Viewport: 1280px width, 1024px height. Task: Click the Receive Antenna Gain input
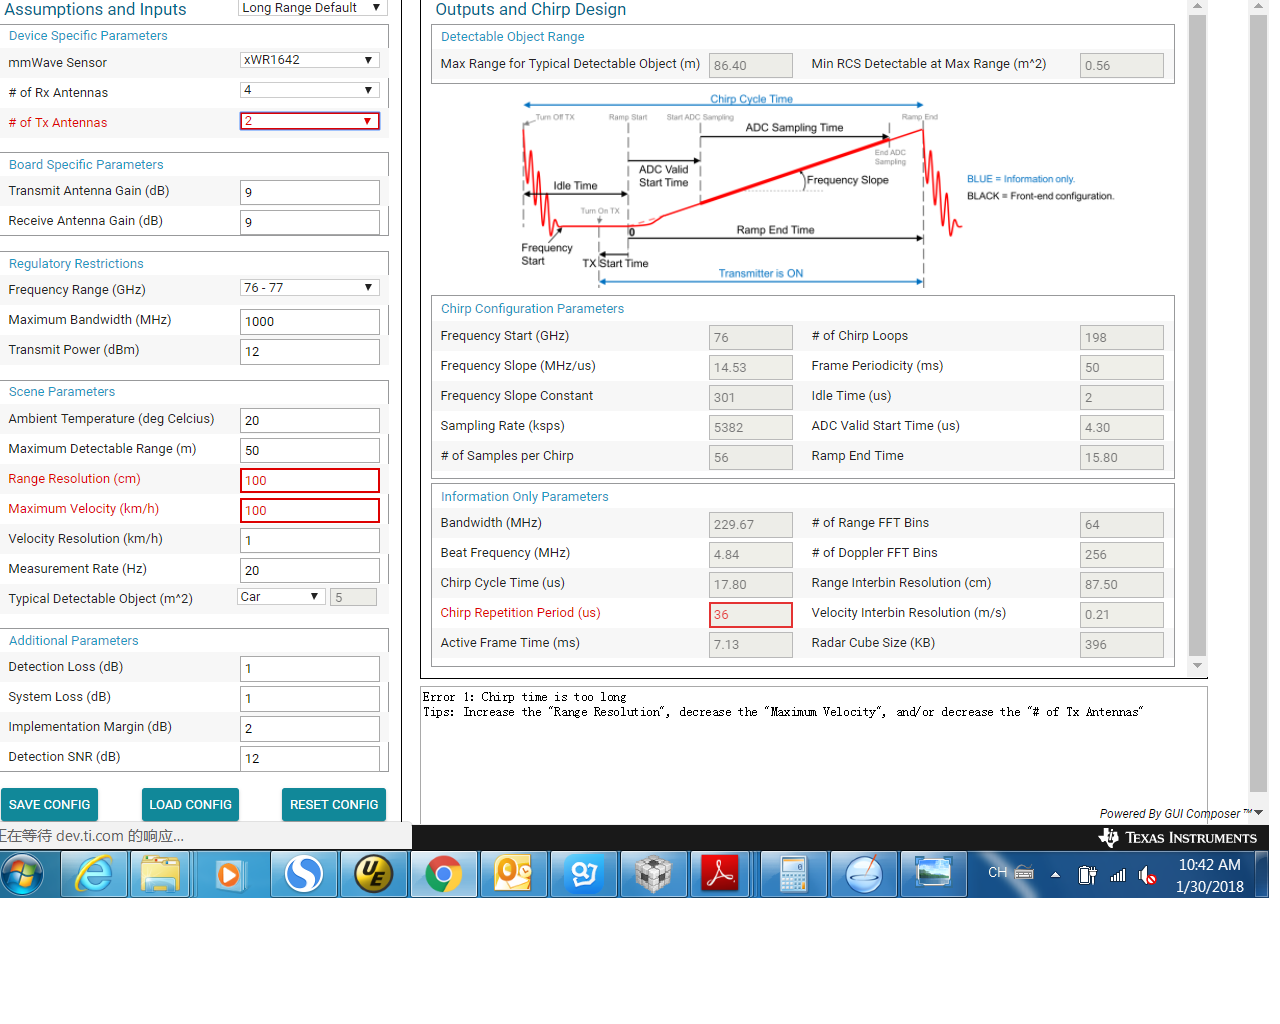pyautogui.click(x=310, y=222)
